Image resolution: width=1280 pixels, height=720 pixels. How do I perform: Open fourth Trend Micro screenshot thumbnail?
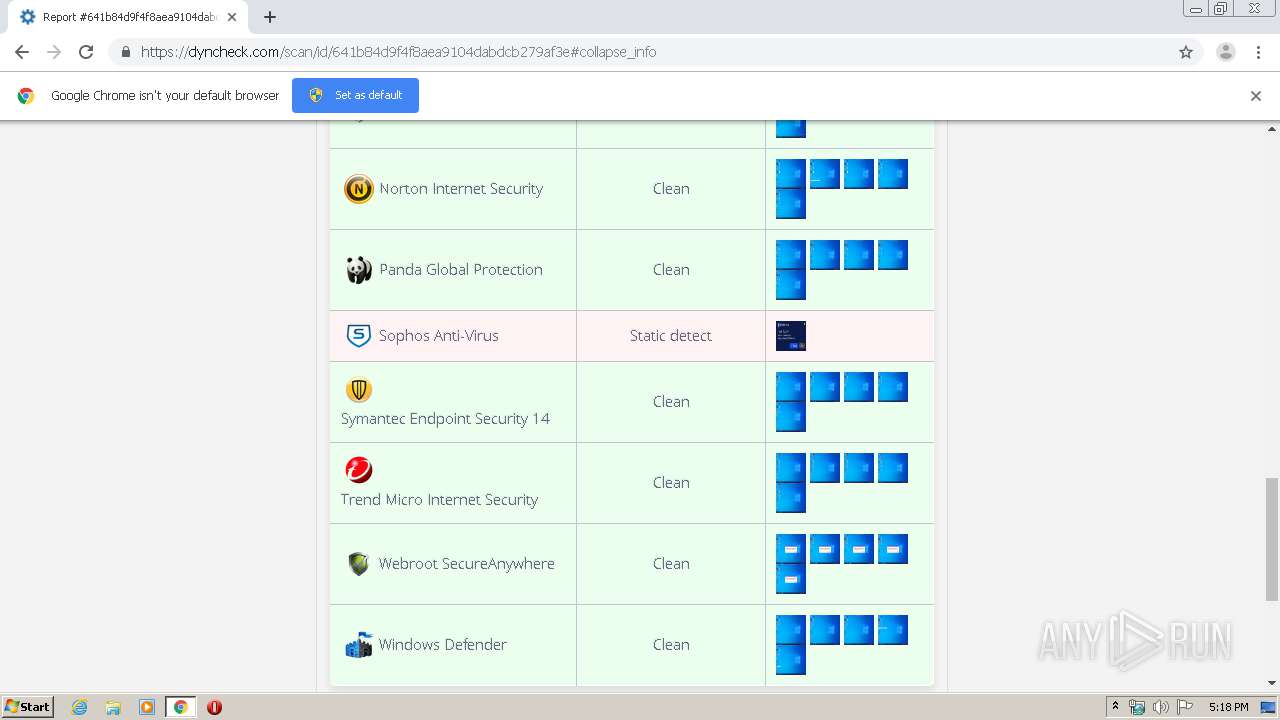click(893, 468)
